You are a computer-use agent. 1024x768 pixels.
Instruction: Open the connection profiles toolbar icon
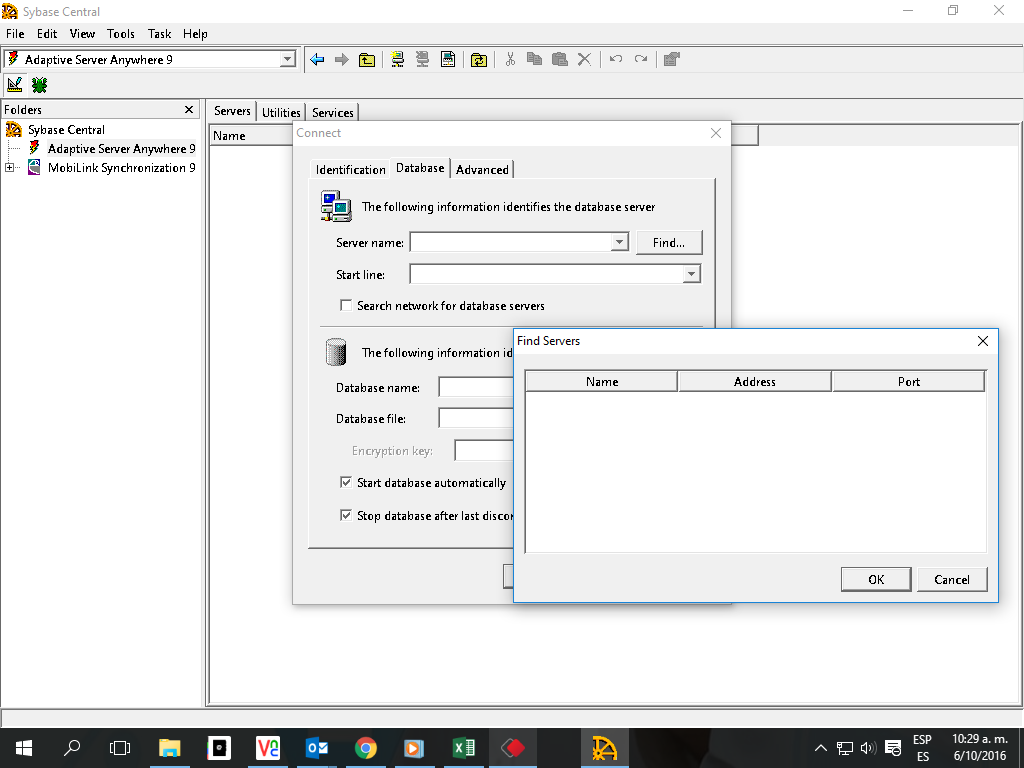pos(448,59)
